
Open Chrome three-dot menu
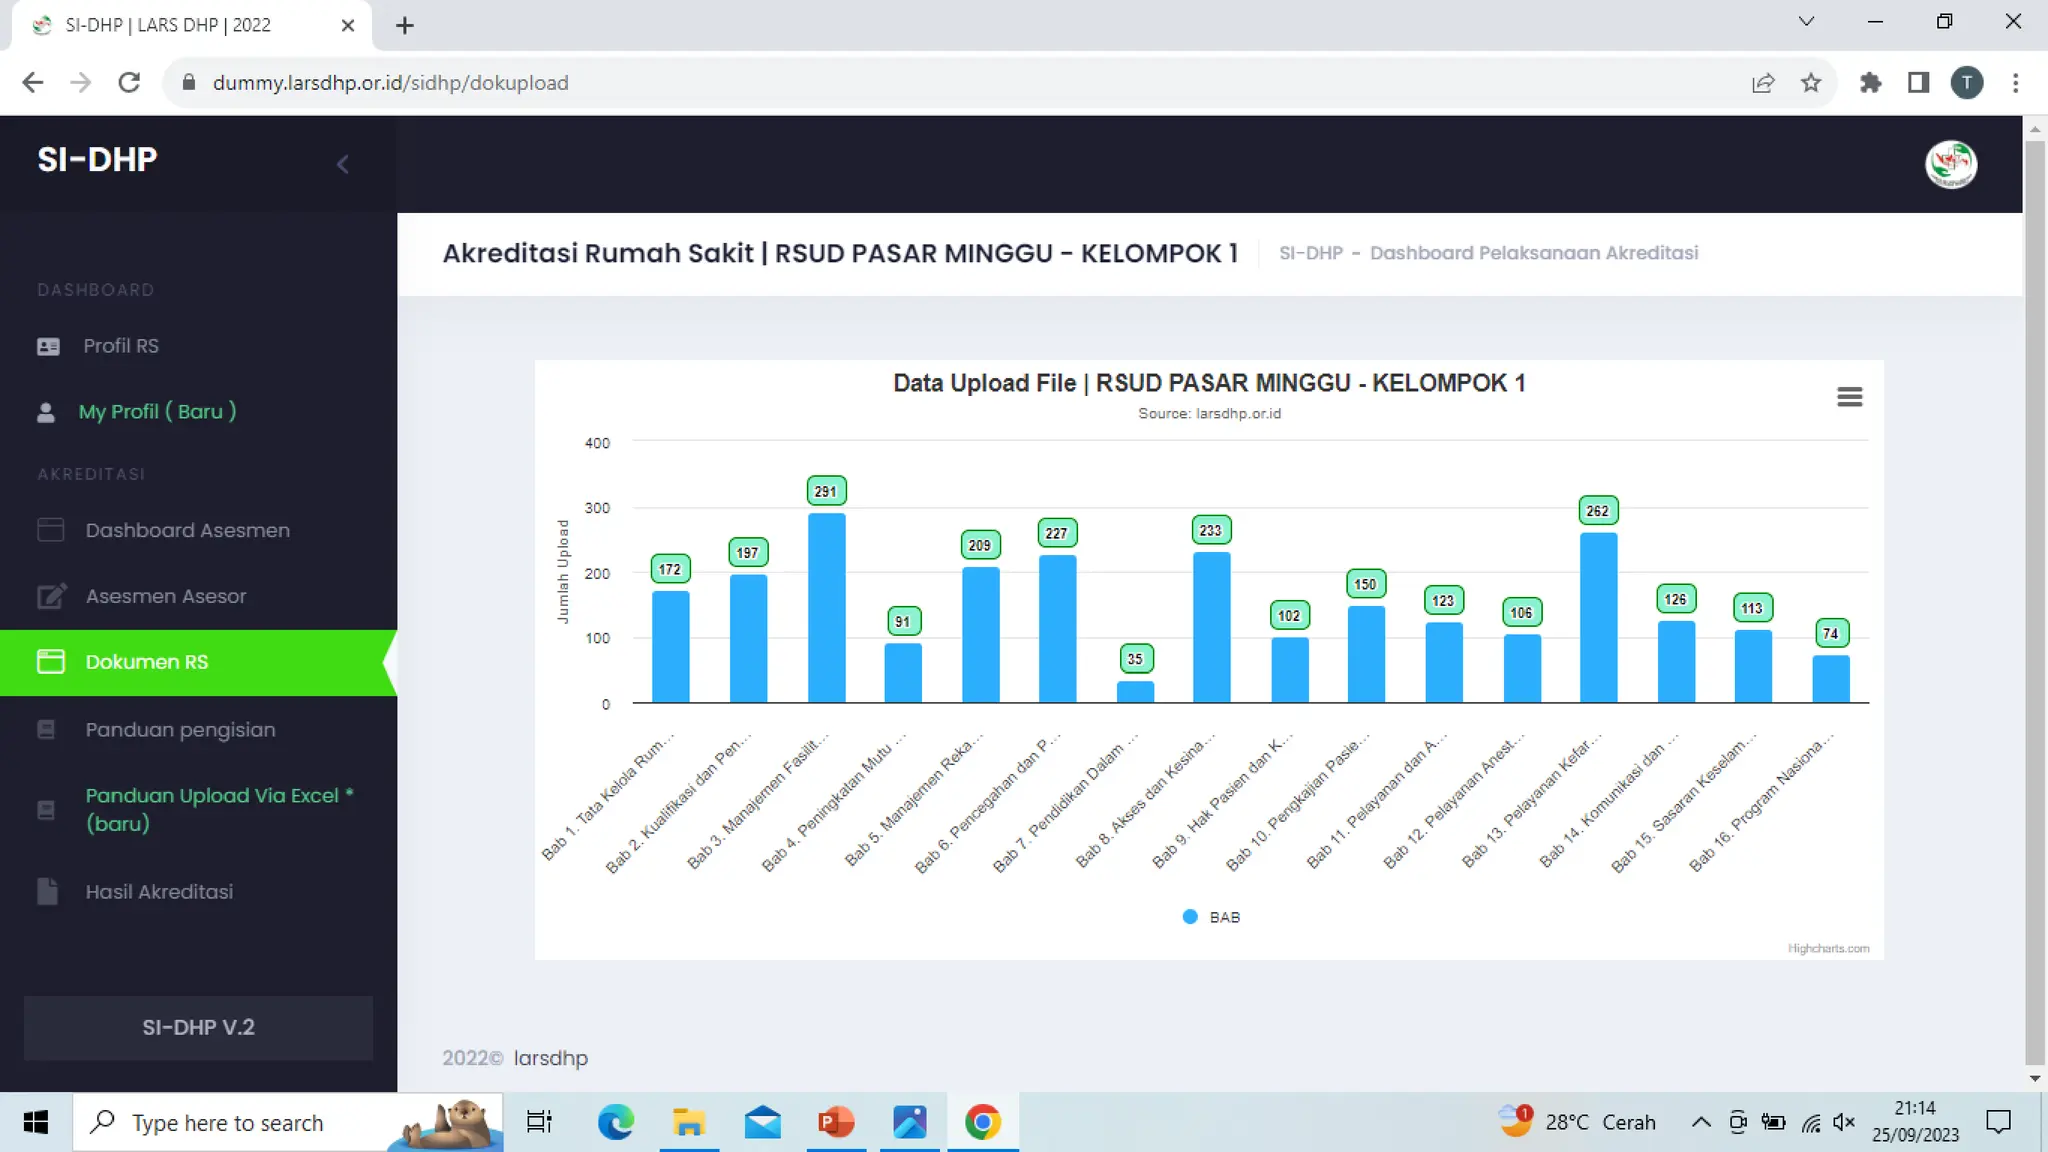[x=2015, y=83]
